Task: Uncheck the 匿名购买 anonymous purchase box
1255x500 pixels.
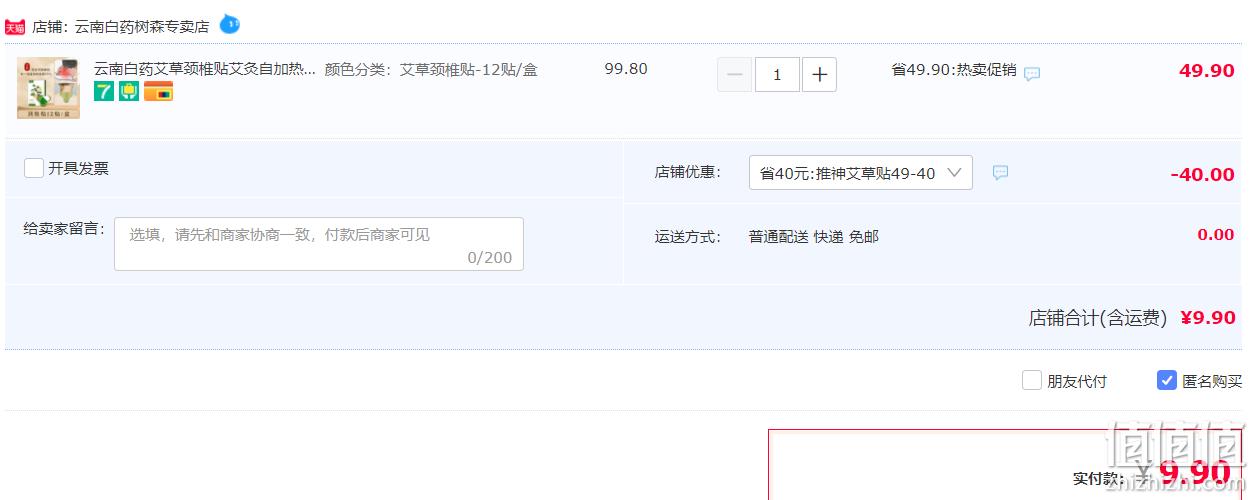Action: pos(1167,381)
